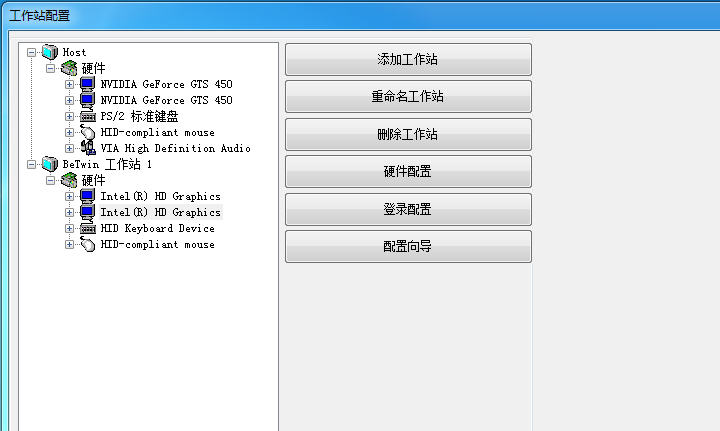Click the second Intel(R) HD Graphics monitor icon
The width and height of the screenshot is (720, 431).
(87, 213)
